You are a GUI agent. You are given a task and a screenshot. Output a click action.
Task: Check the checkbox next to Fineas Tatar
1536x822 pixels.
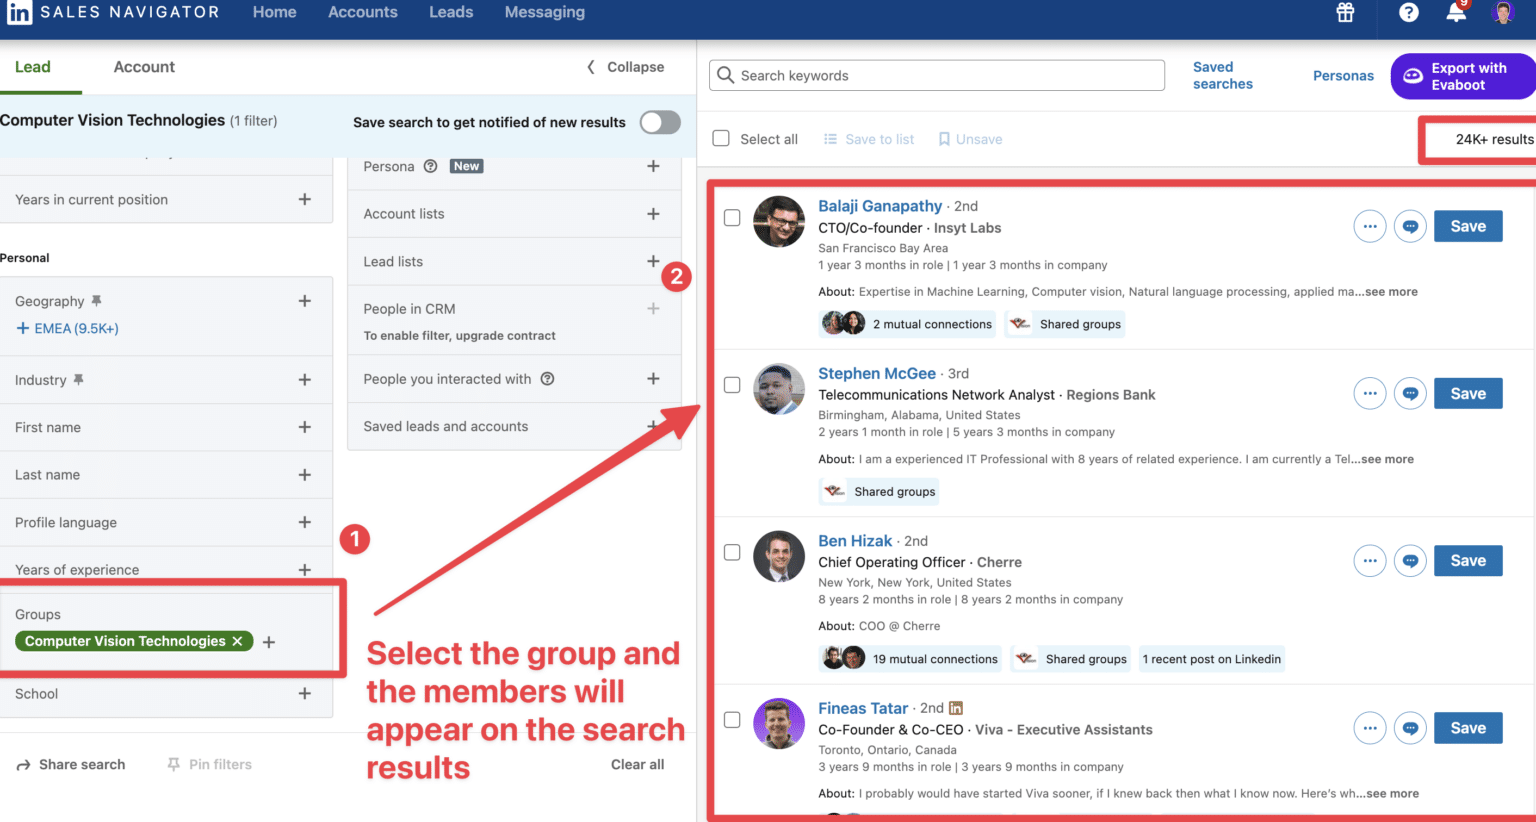(732, 720)
